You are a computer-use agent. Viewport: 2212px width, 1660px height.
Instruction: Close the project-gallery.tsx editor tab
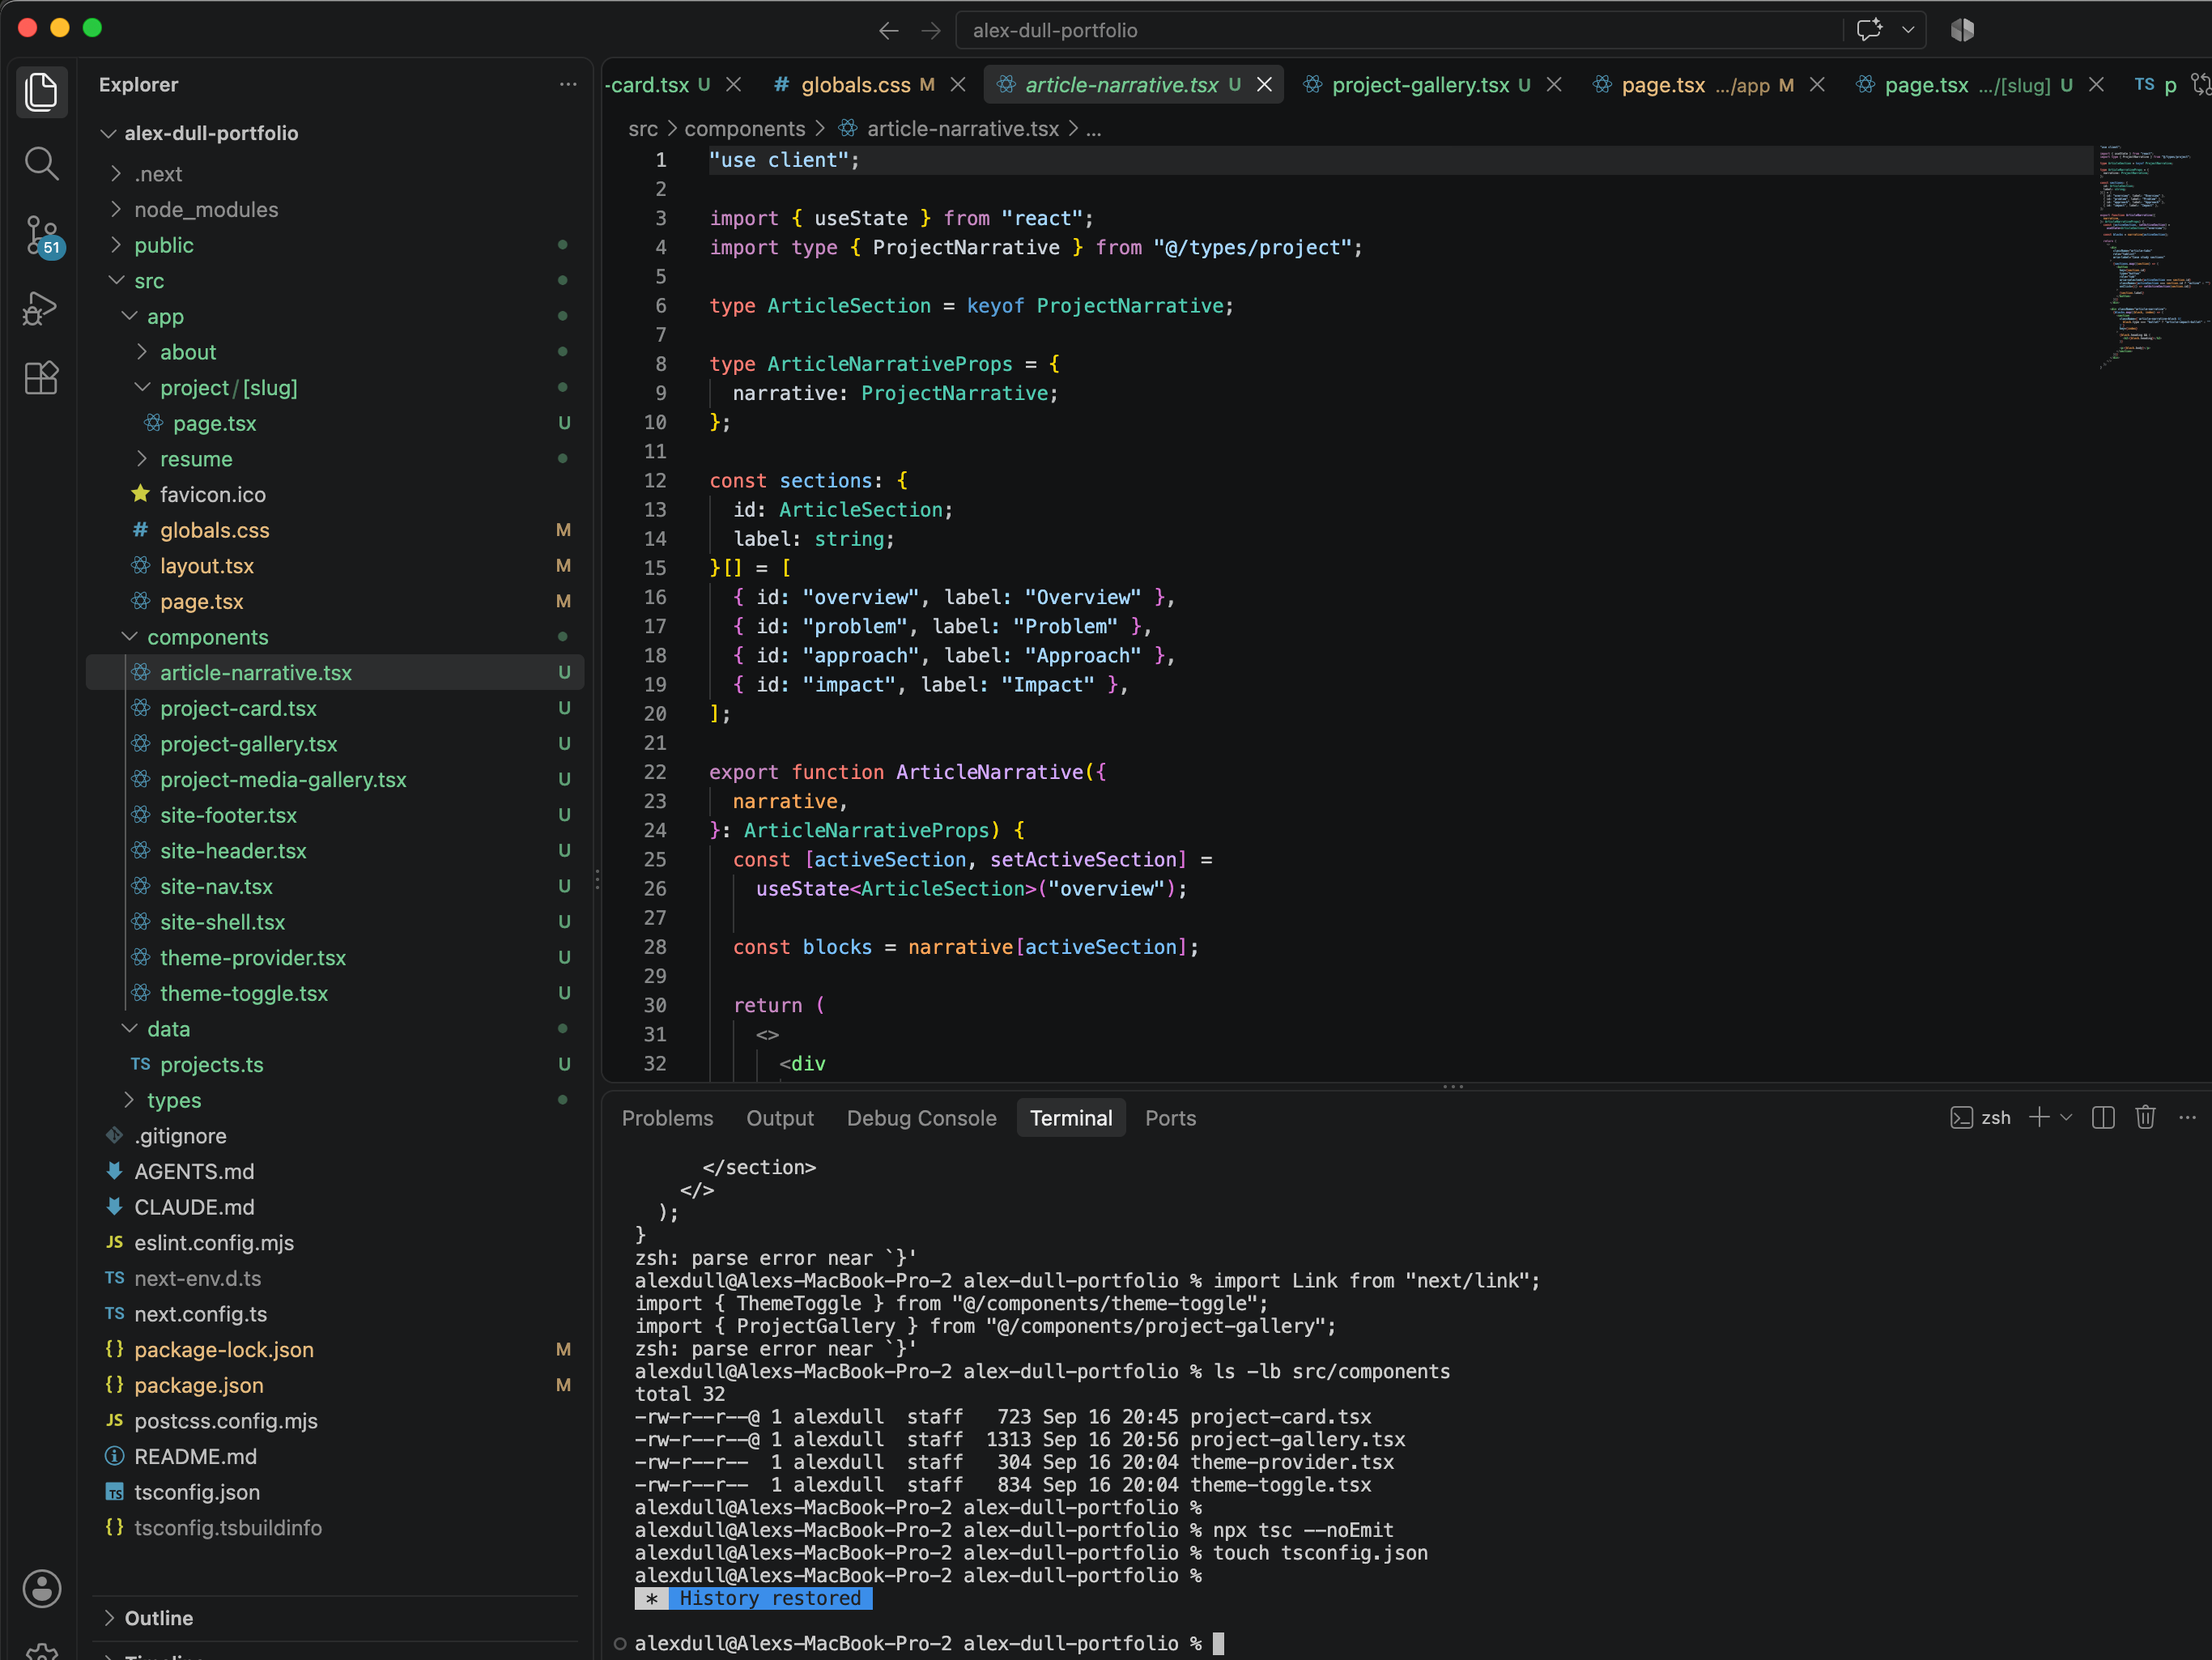1554,85
